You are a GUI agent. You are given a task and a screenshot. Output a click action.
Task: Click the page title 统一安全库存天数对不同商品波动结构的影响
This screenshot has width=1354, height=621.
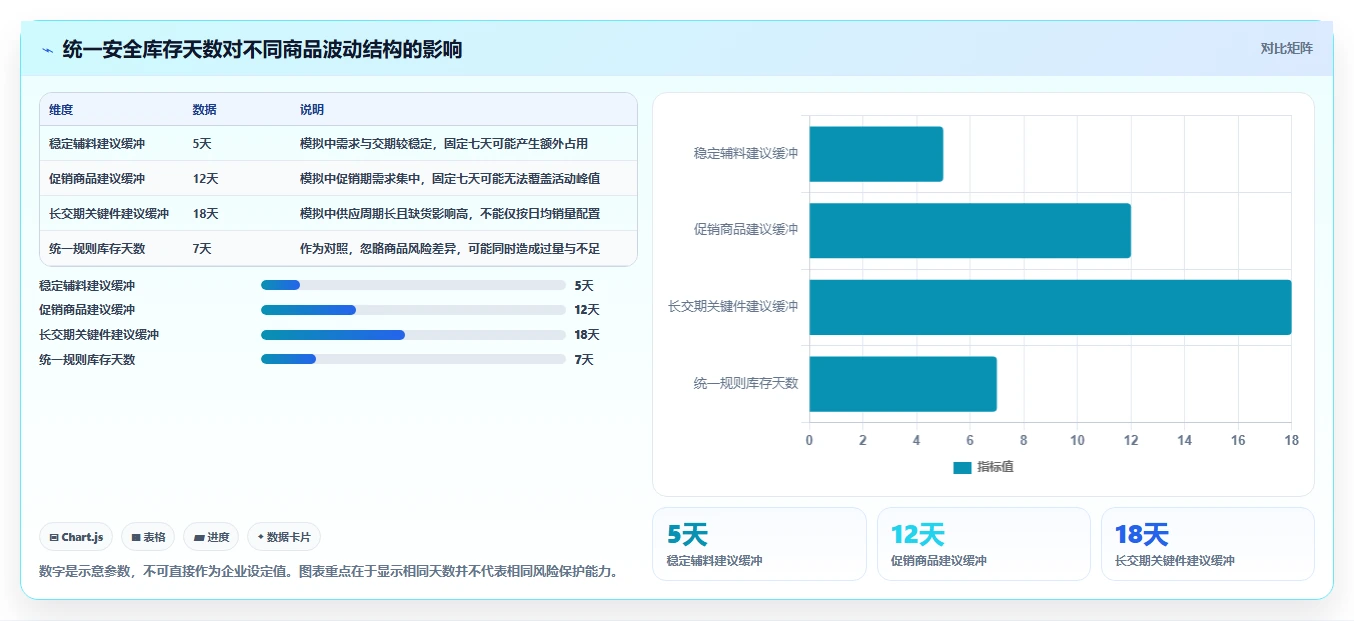[x=262, y=49]
